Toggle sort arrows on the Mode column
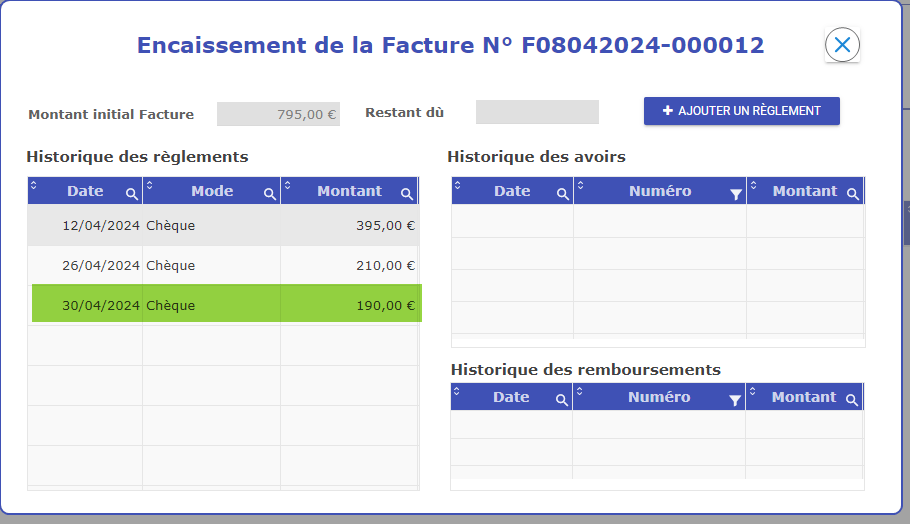The height and width of the screenshot is (524, 910). coord(150,185)
